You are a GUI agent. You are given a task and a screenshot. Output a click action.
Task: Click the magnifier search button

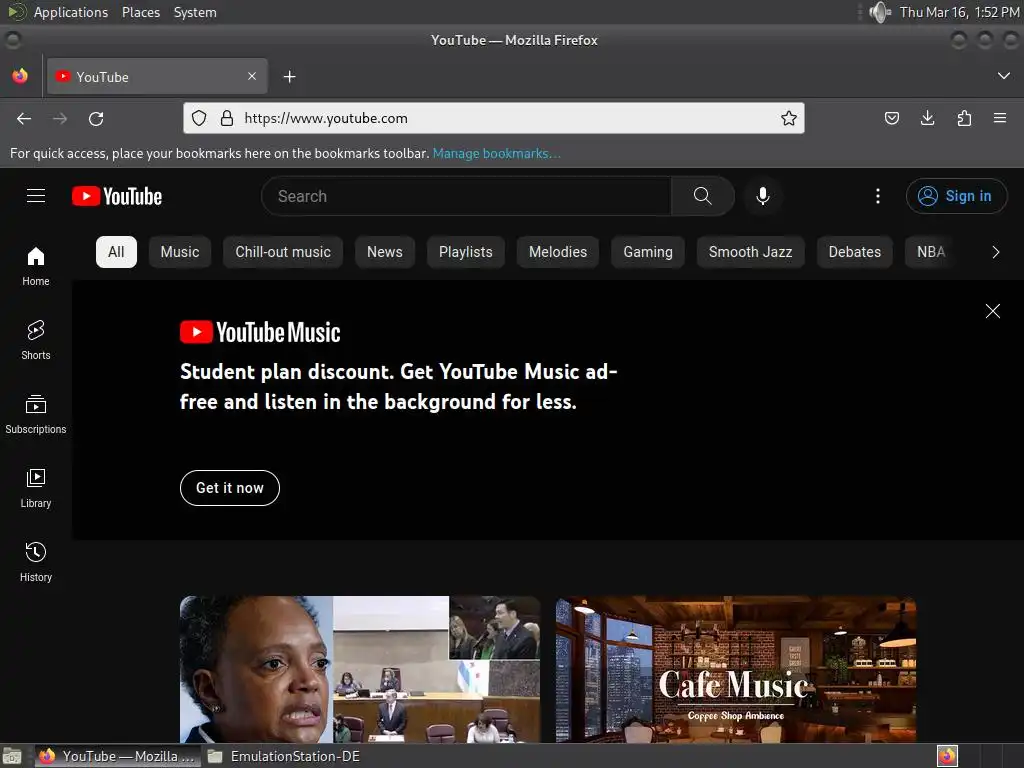[x=703, y=196]
